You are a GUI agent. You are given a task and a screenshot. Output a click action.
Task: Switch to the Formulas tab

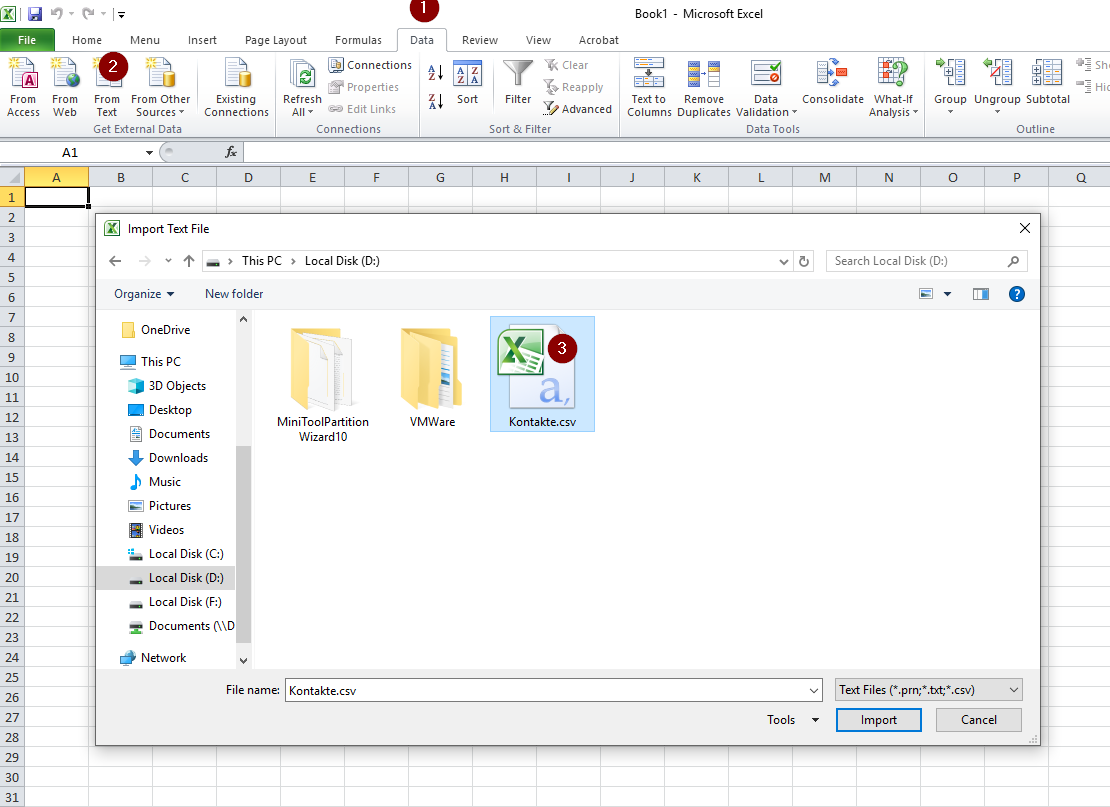tap(358, 40)
